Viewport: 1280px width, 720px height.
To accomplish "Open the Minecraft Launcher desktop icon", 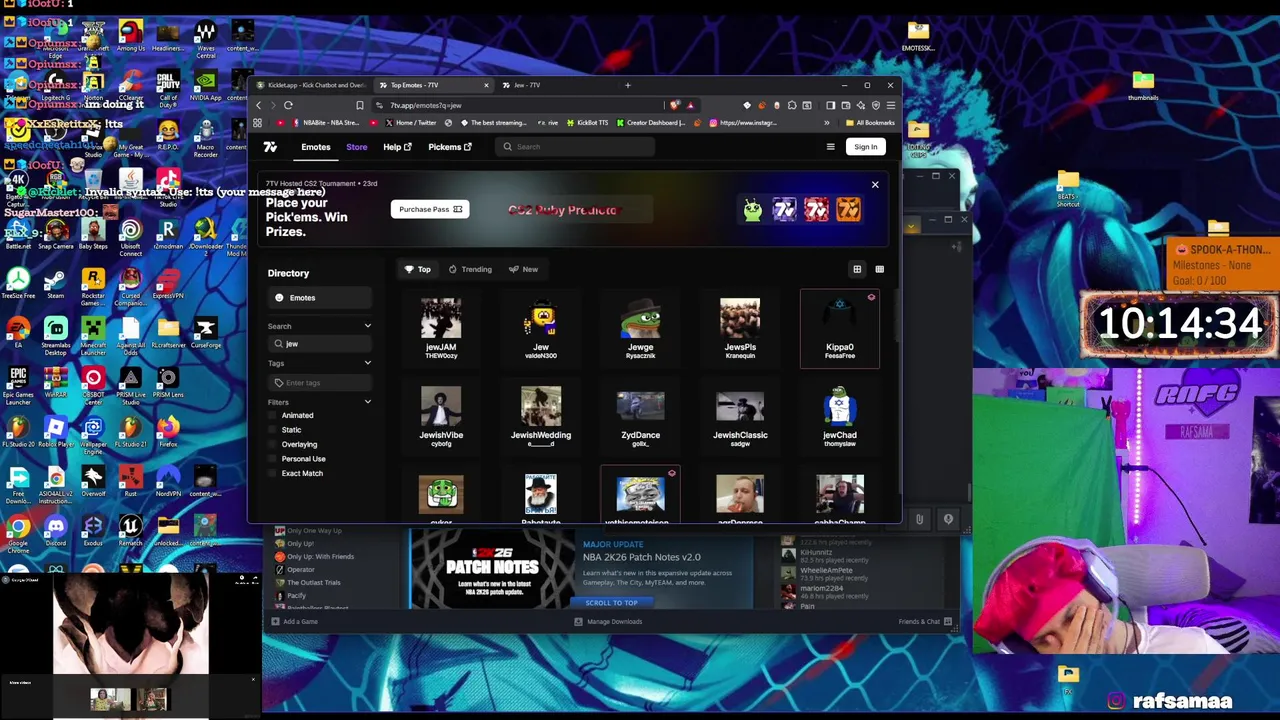I will 93,336.
